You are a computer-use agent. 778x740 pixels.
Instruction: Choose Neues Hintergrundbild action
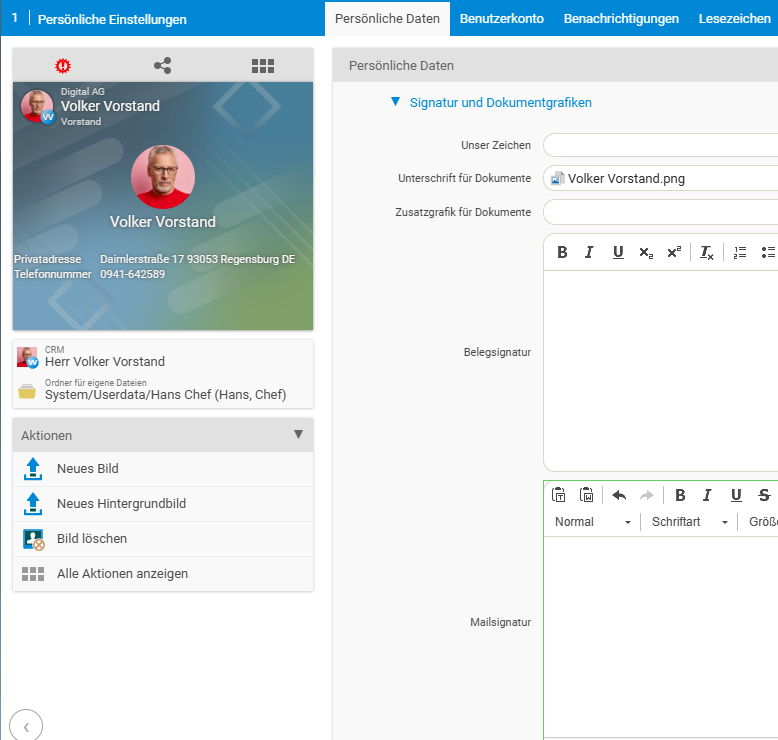163,504
